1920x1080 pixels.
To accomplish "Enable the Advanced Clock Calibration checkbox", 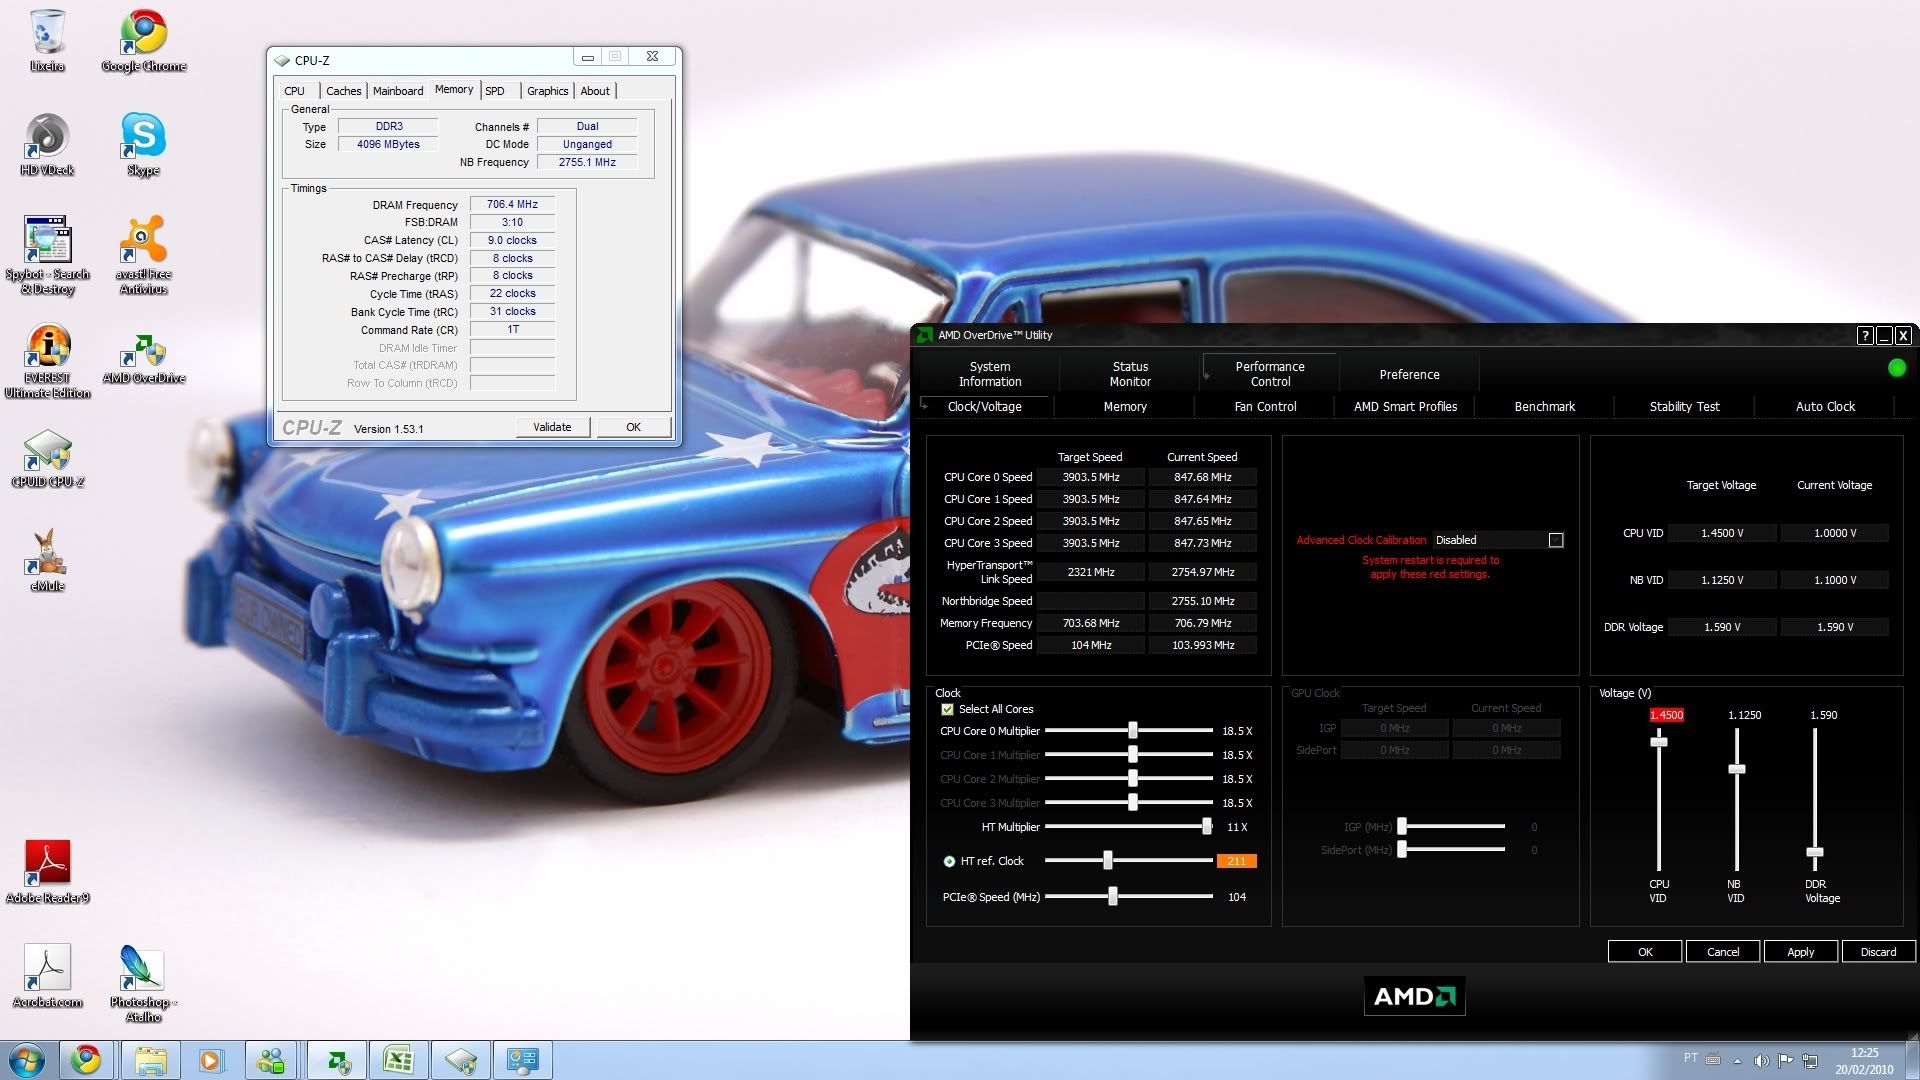I will [x=1556, y=540].
